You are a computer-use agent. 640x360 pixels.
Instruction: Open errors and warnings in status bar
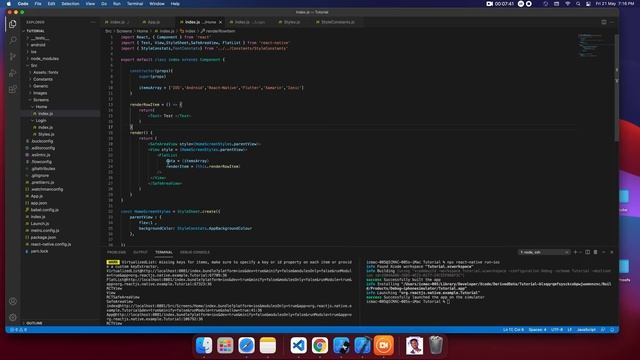point(18,330)
